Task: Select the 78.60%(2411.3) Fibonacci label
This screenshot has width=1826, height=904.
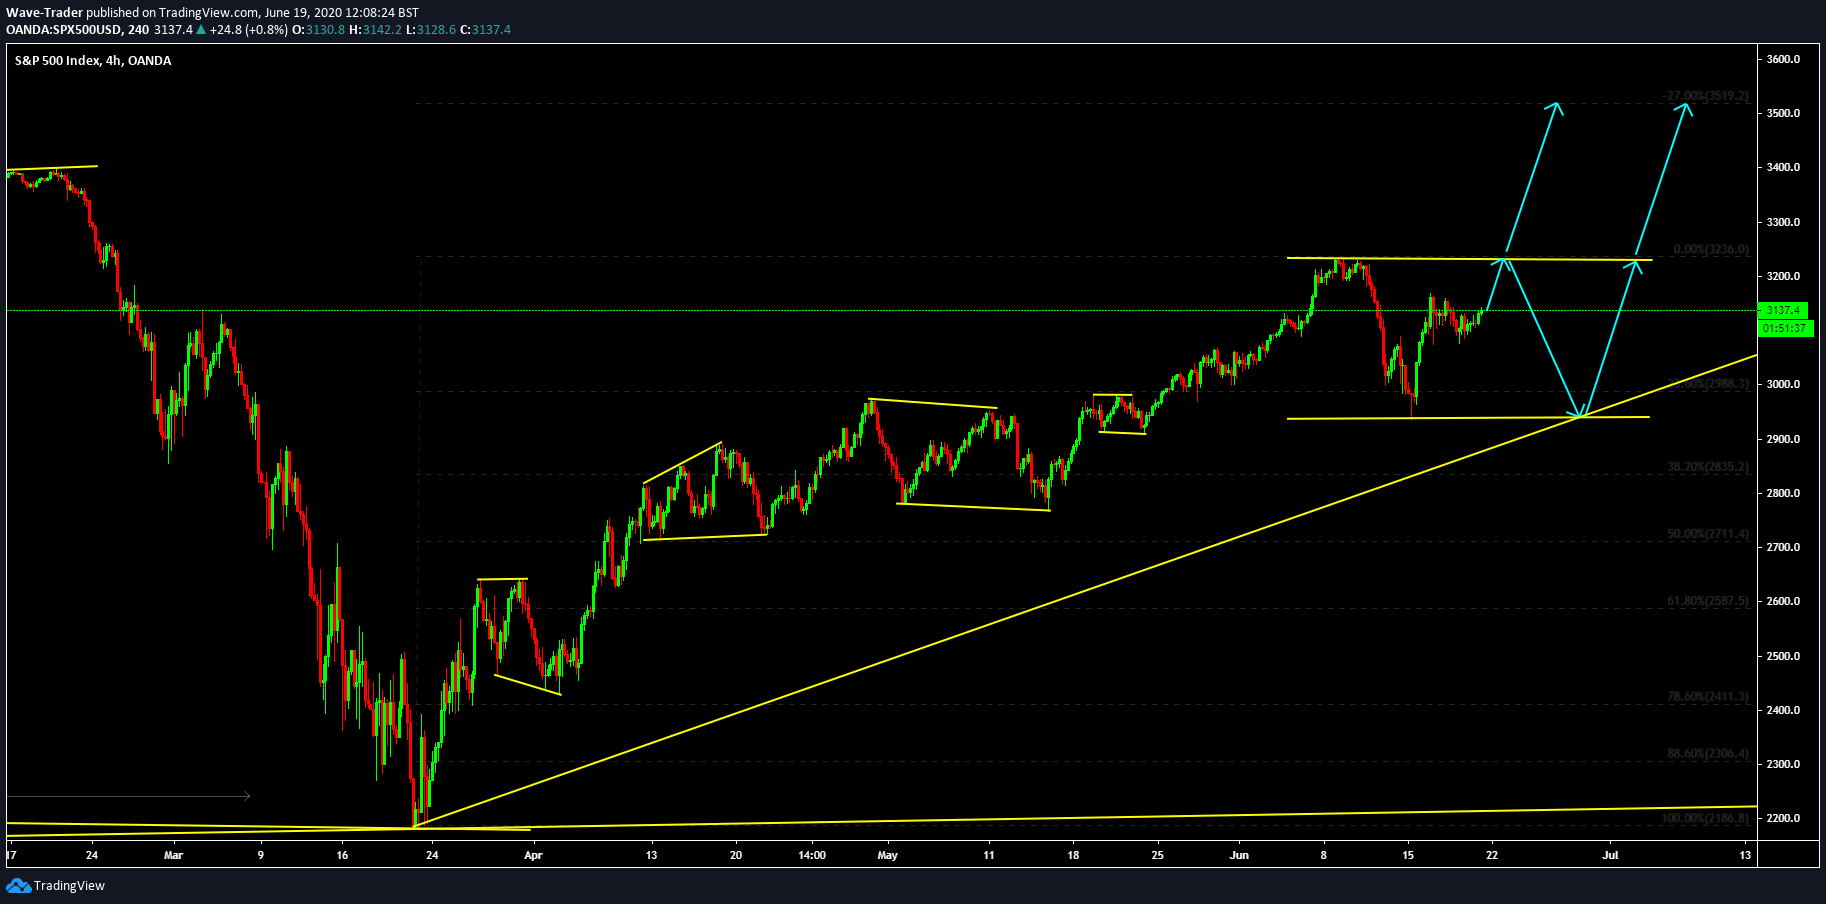Action: [1708, 696]
